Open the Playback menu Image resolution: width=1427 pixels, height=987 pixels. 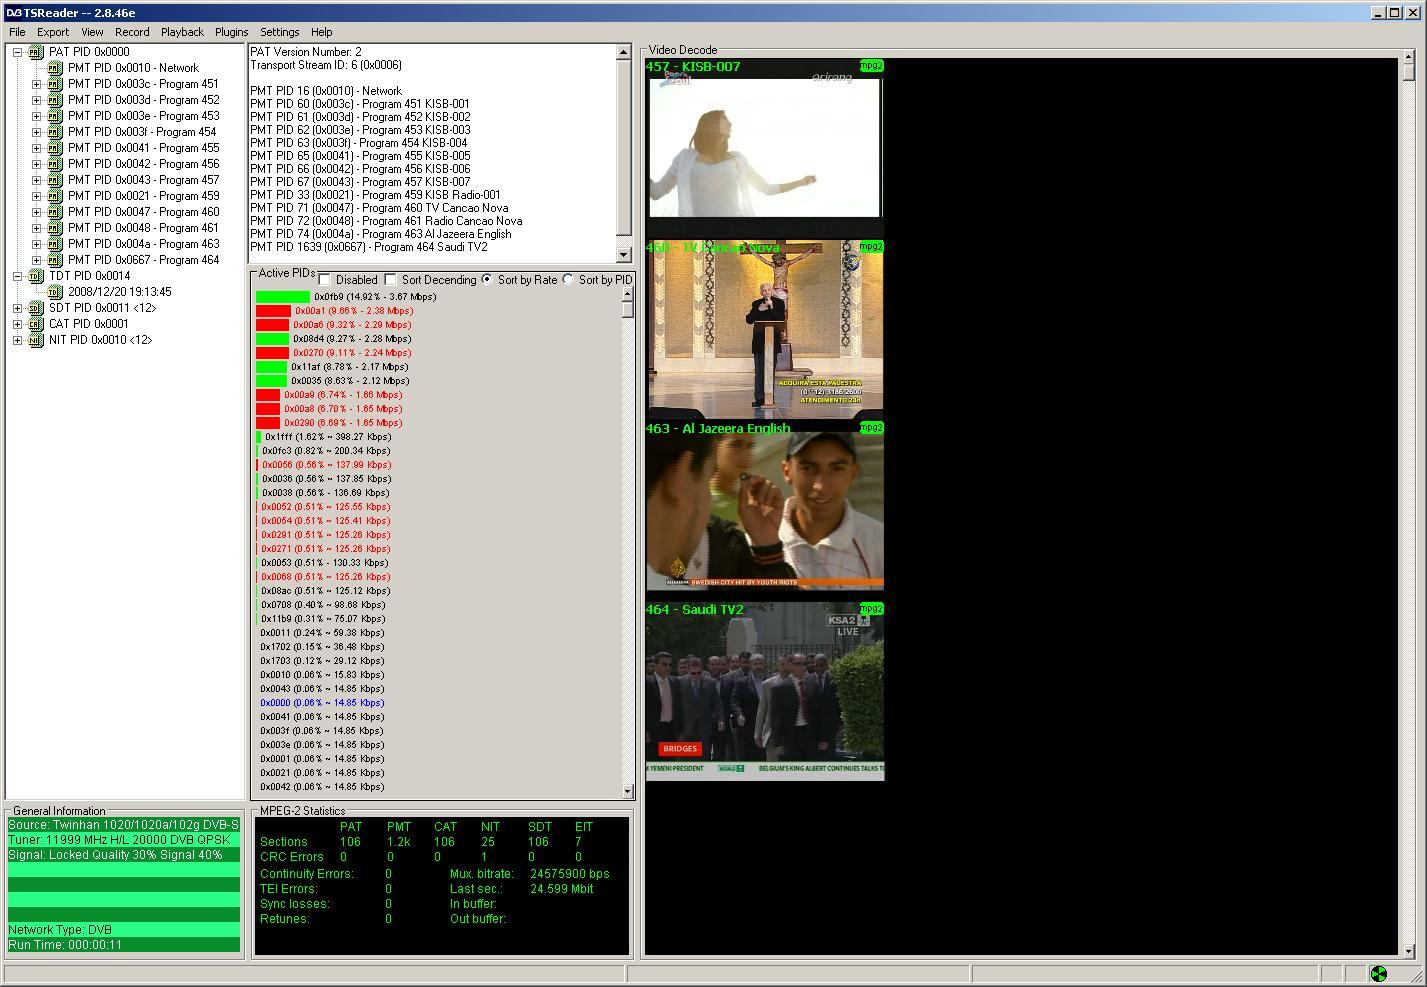coord(182,32)
